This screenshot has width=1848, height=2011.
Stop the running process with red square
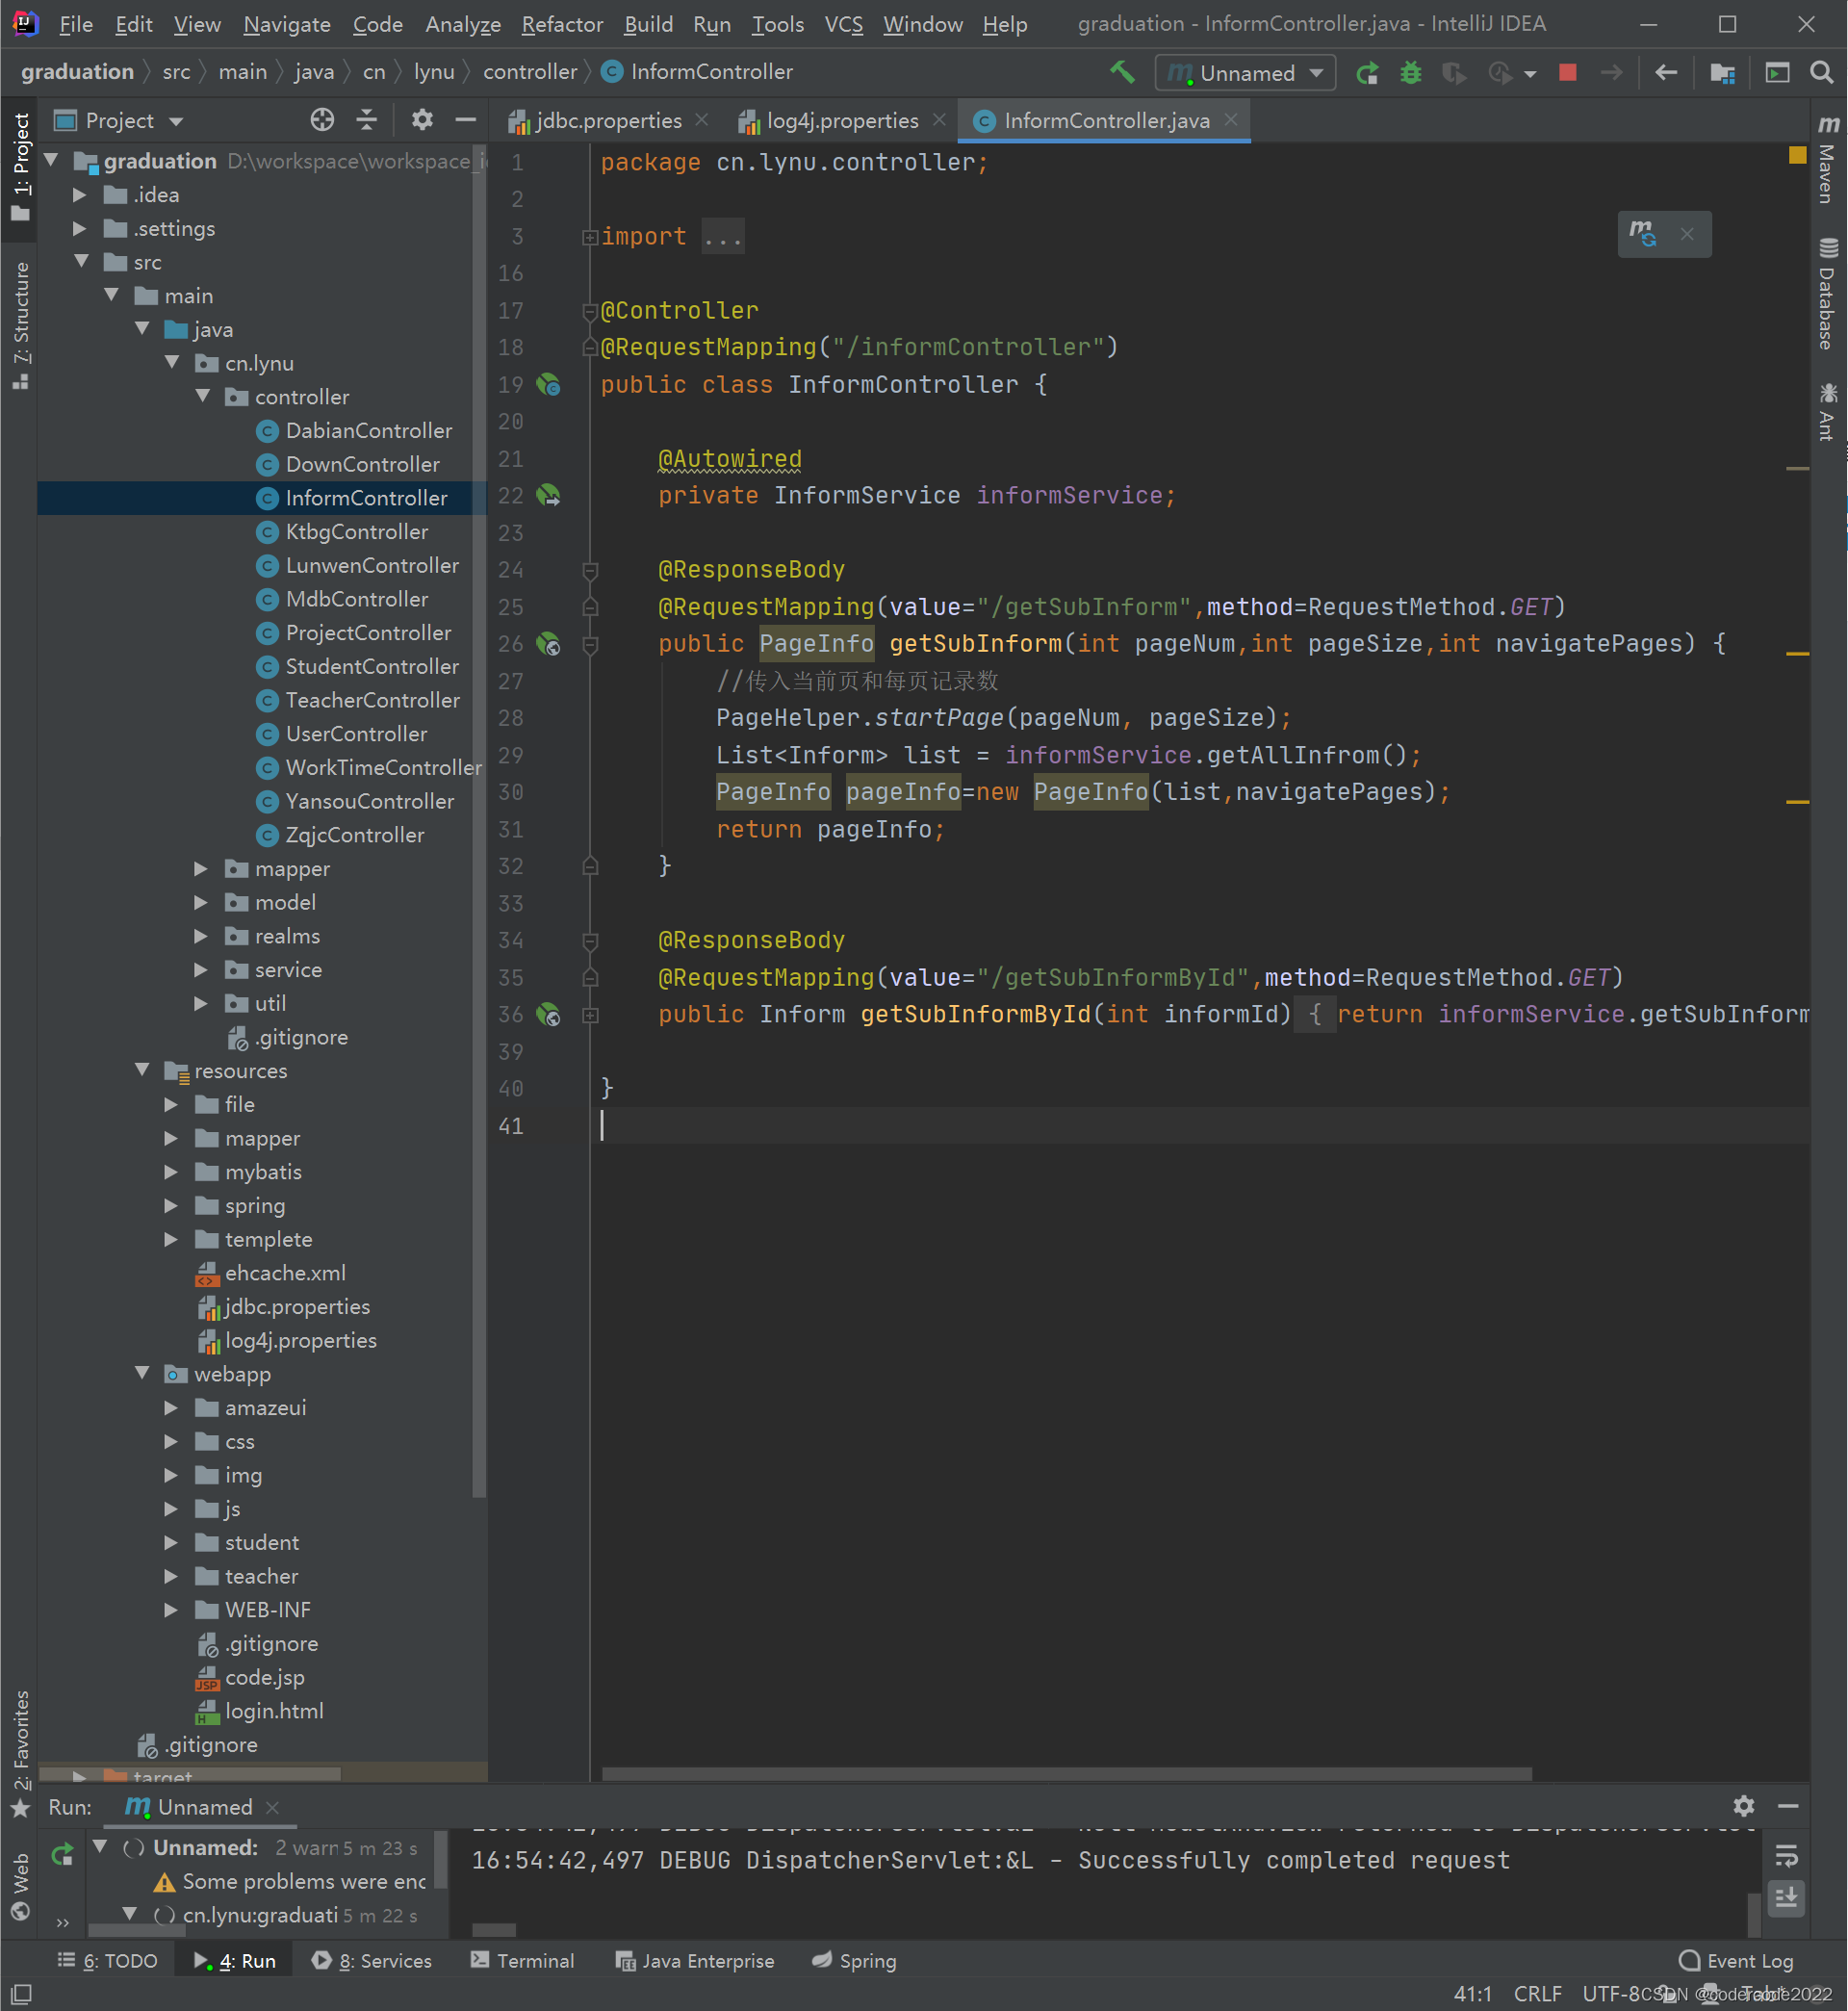point(1567,72)
